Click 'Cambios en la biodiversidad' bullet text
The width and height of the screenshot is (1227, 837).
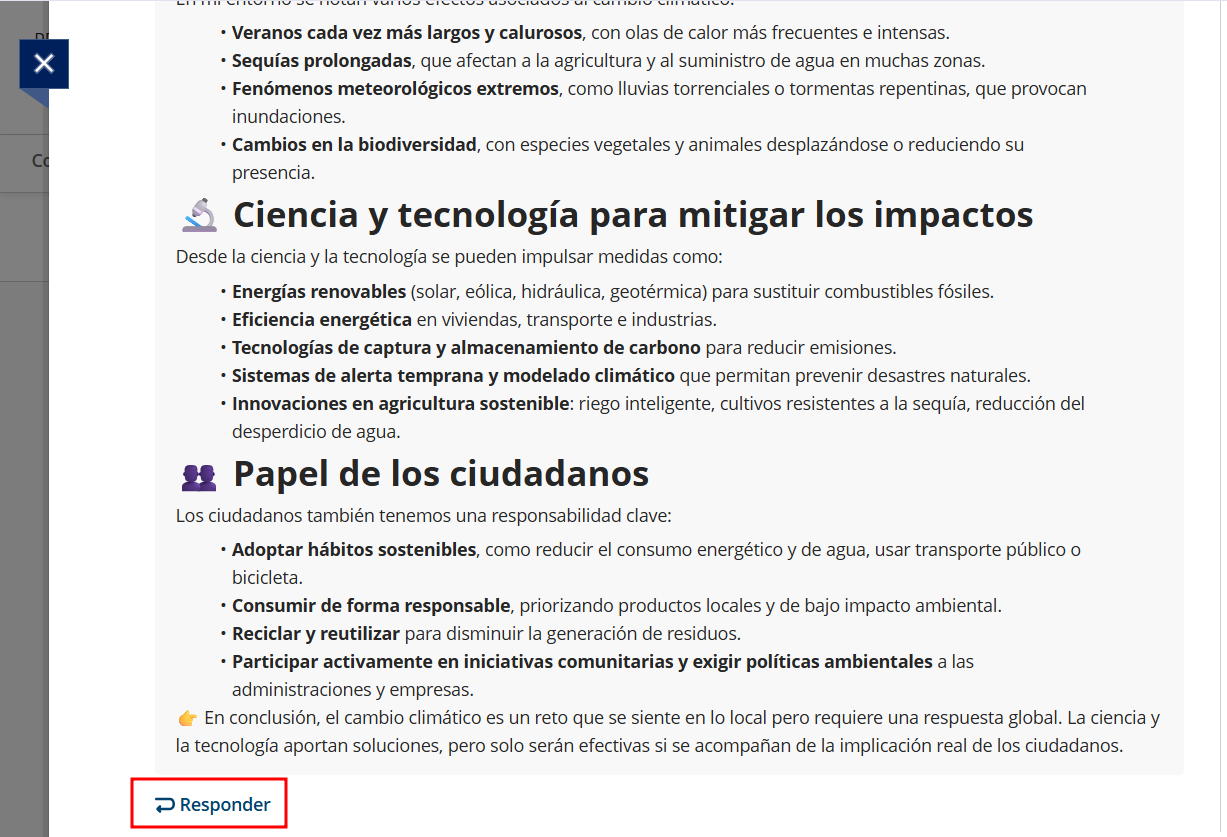[354, 145]
